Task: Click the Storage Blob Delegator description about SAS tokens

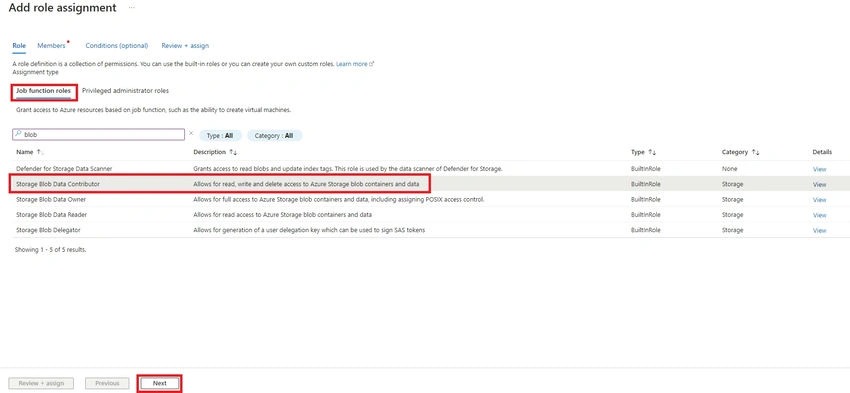Action: [x=309, y=230]
